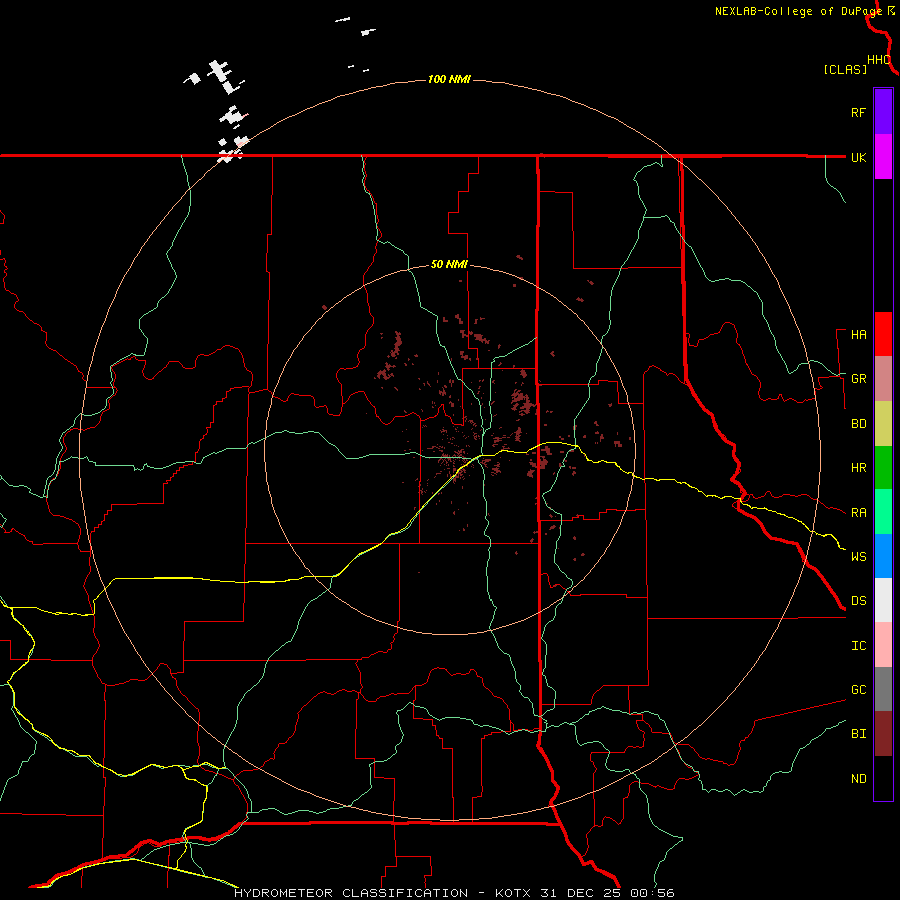Screen dimensions: 900x900
Task: Click the IC legend label
Action: (x=858, y=646)
